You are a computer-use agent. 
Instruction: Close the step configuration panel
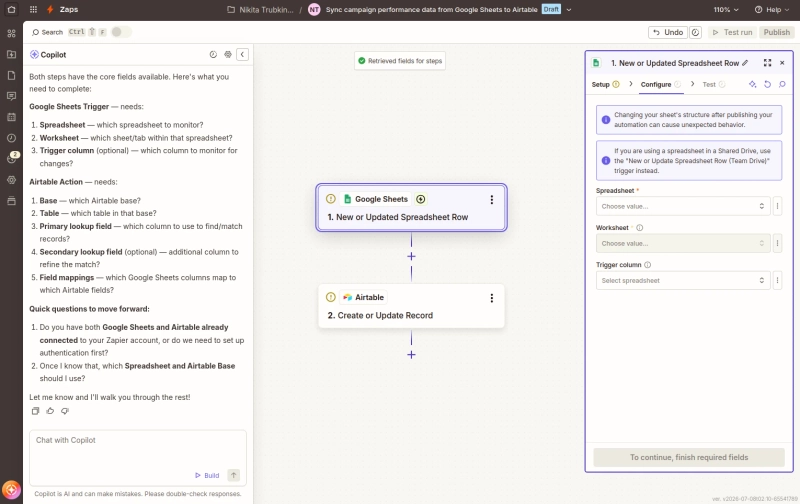click(x=782, y=63)
